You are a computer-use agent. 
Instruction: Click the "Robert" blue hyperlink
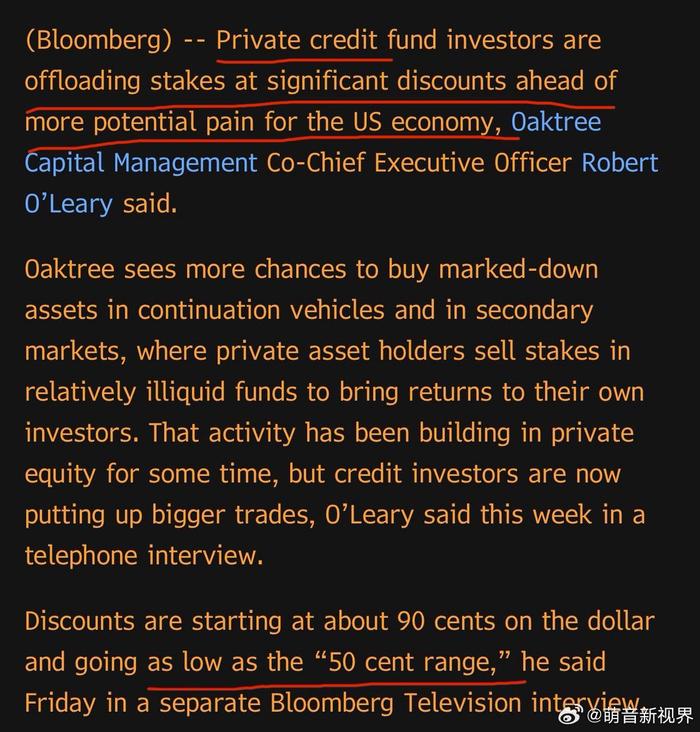[620, 162]
